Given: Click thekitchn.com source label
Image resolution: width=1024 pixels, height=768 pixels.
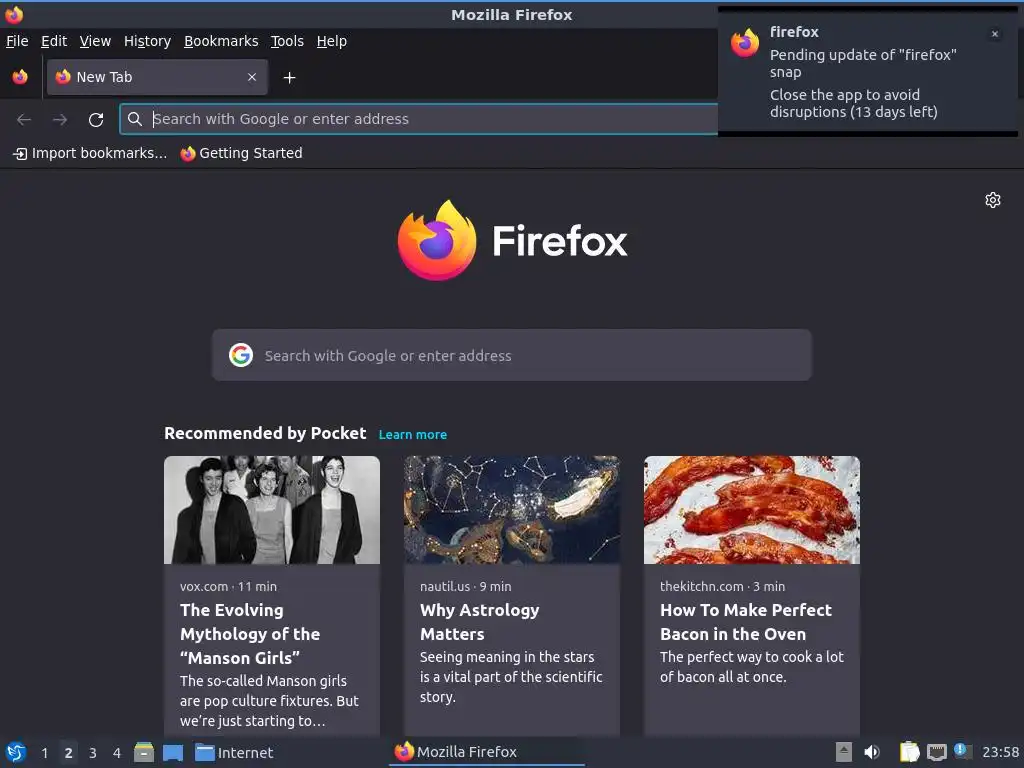Looking at the screenshot, I should tap(701, 586).
